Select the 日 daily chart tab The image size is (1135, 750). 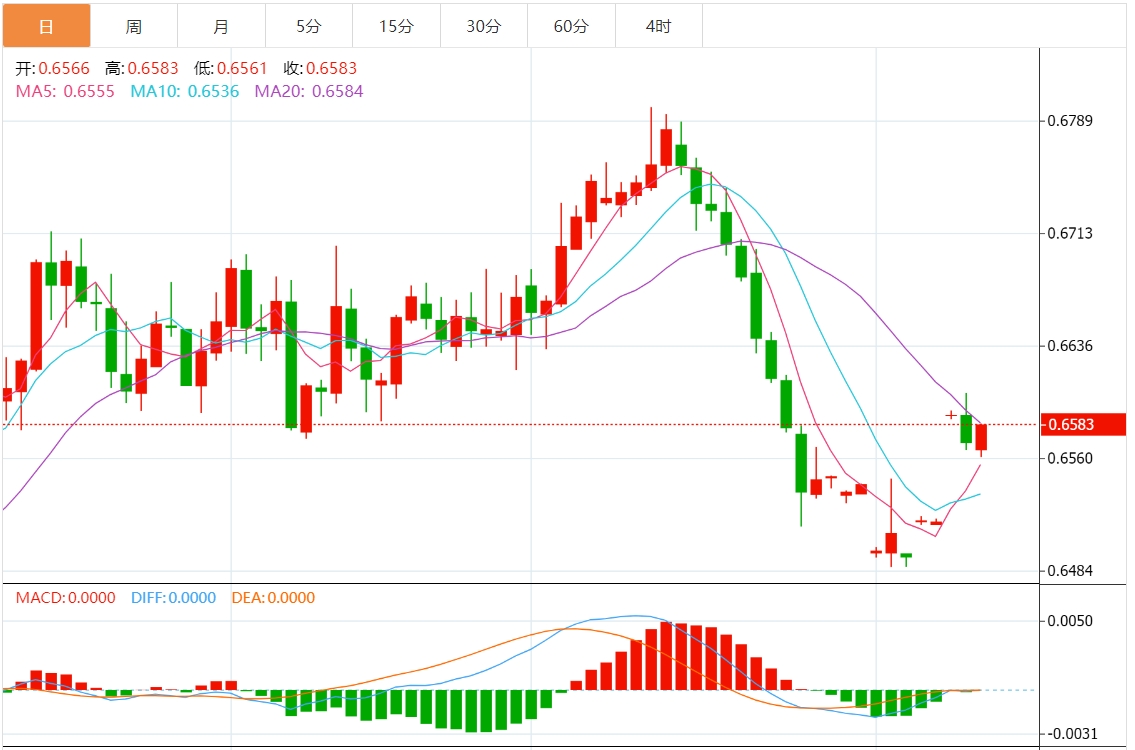[46, 26]
